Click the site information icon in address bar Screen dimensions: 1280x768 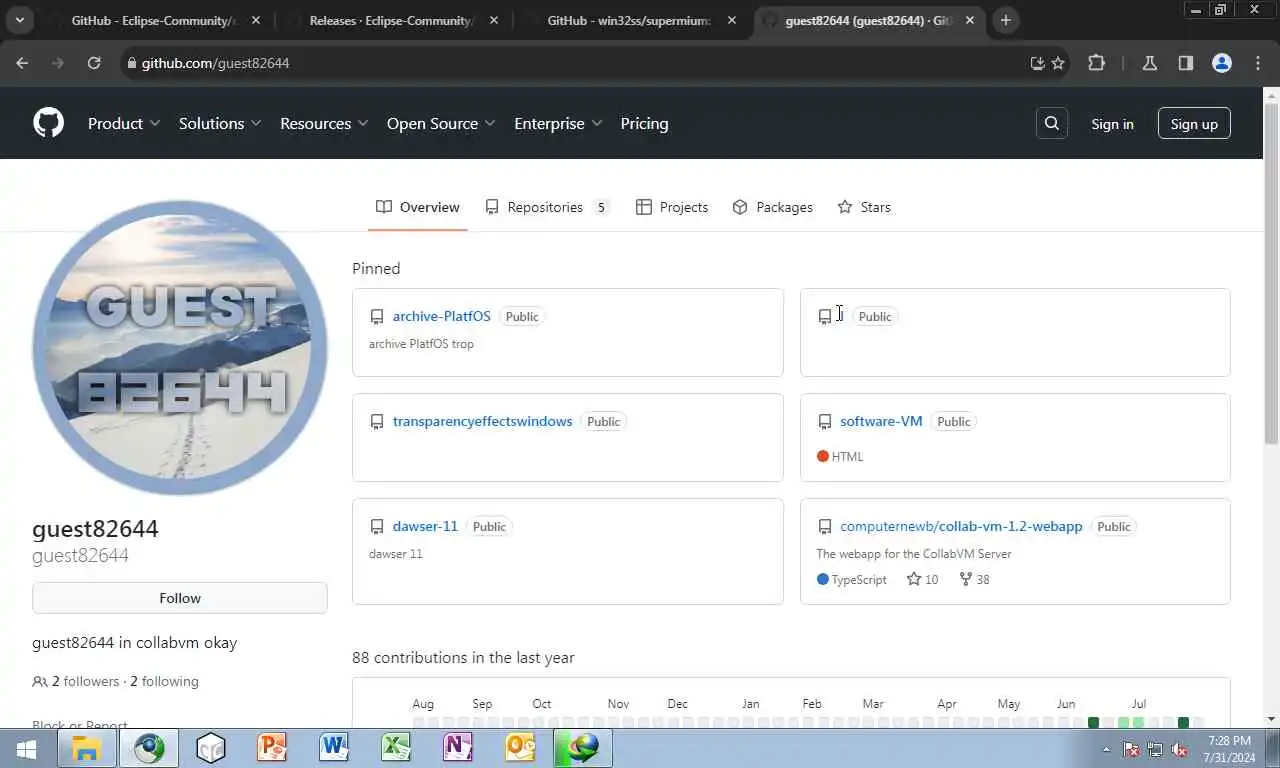pyautogui.click(x=130, y=63)
